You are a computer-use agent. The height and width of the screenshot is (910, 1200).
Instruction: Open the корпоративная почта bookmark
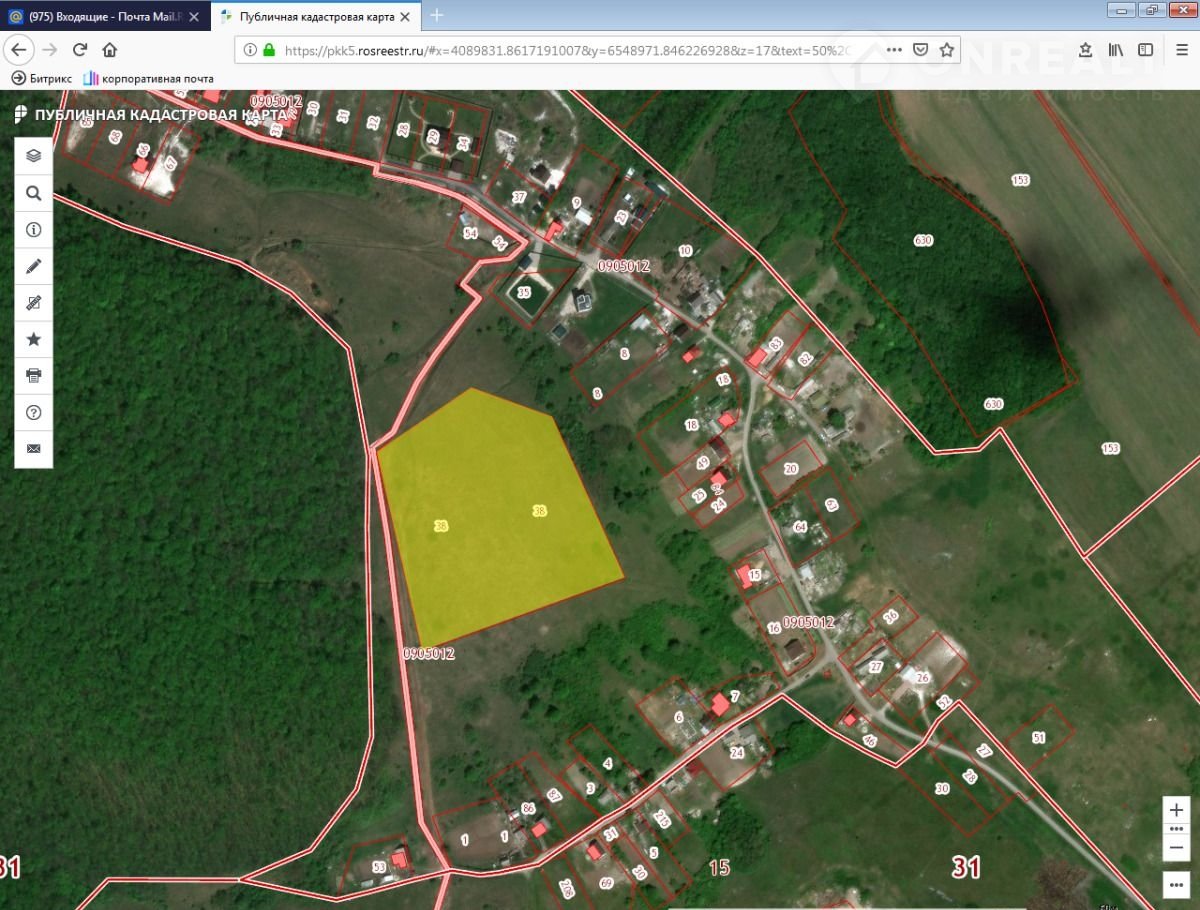[148, 78]
